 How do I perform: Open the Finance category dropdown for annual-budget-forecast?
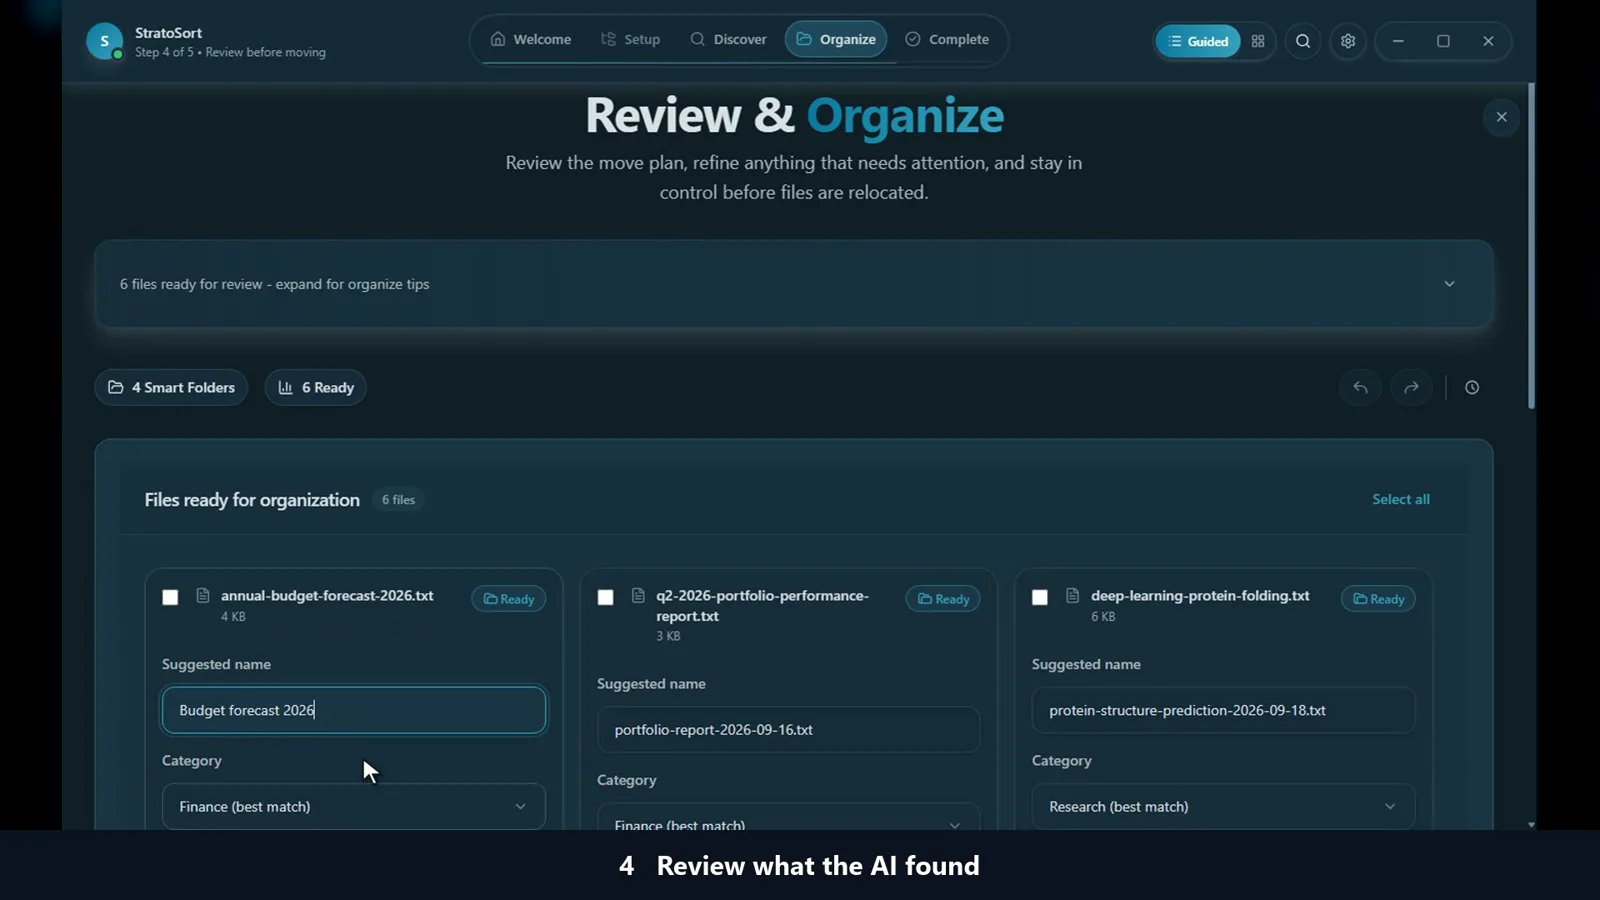coord(354,806)
